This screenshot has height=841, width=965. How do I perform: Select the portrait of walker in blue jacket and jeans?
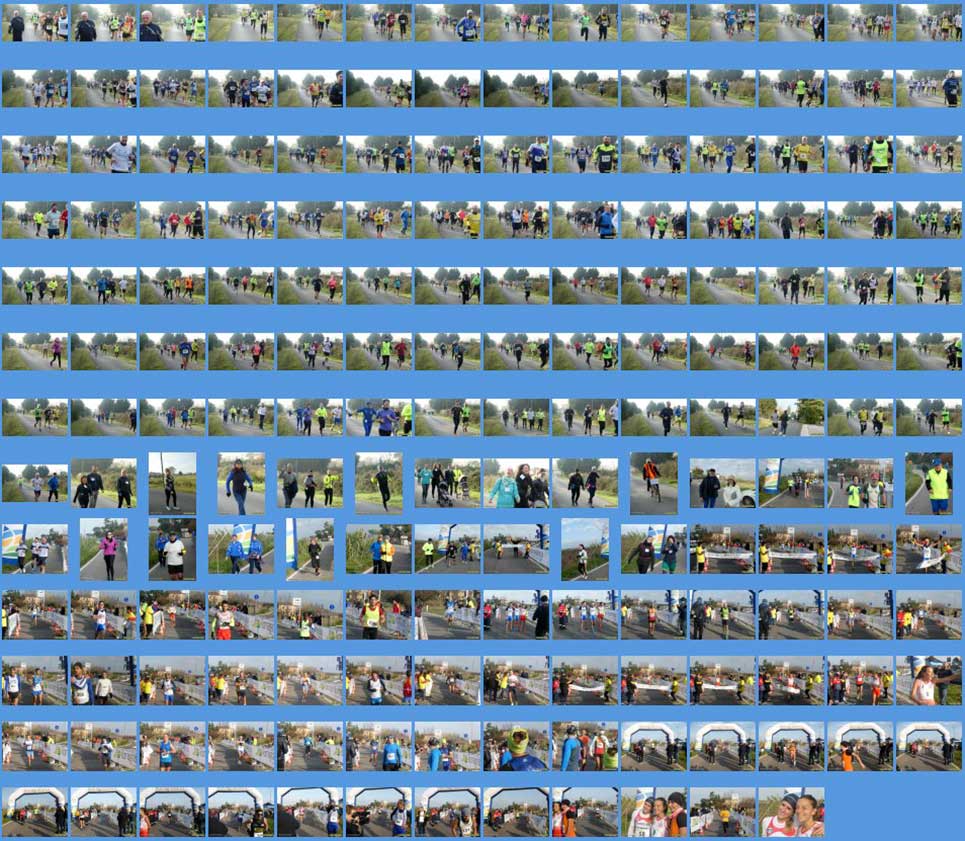point(241,483)
